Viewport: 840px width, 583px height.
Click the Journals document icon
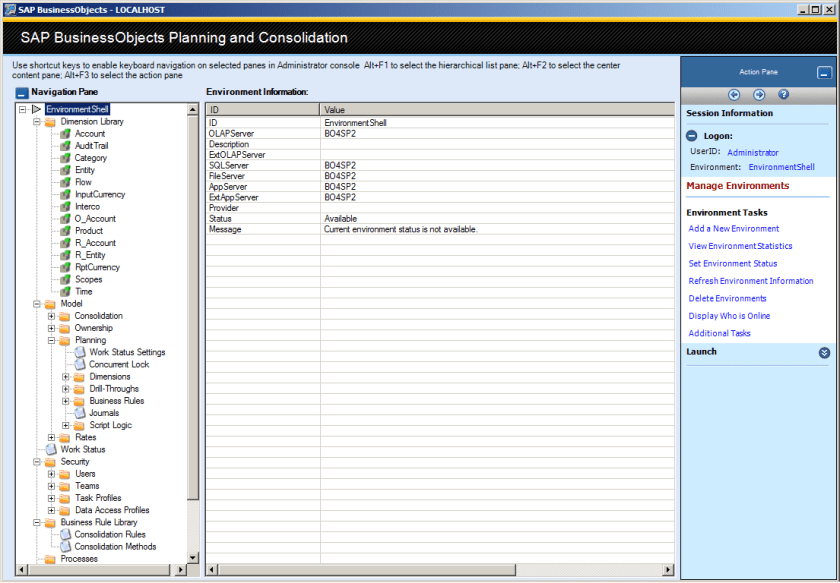pyautogui.click(x=80, y=413)
